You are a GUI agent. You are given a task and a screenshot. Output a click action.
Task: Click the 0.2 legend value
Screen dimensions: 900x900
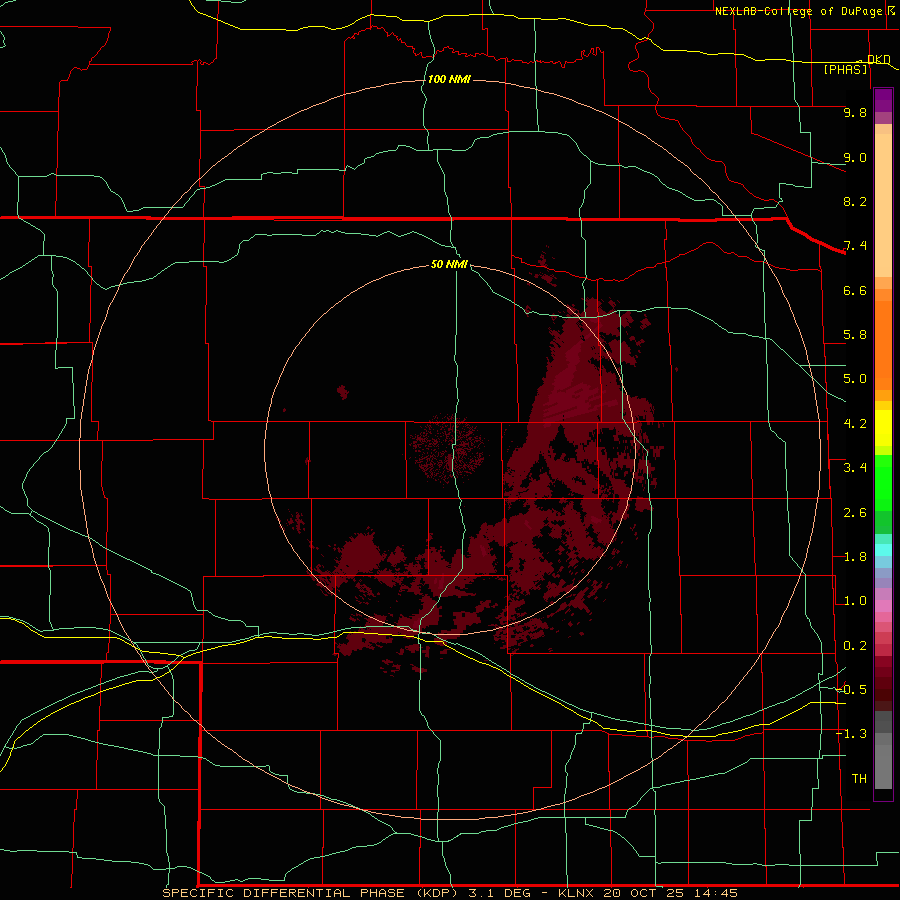[x=855, y=646]
